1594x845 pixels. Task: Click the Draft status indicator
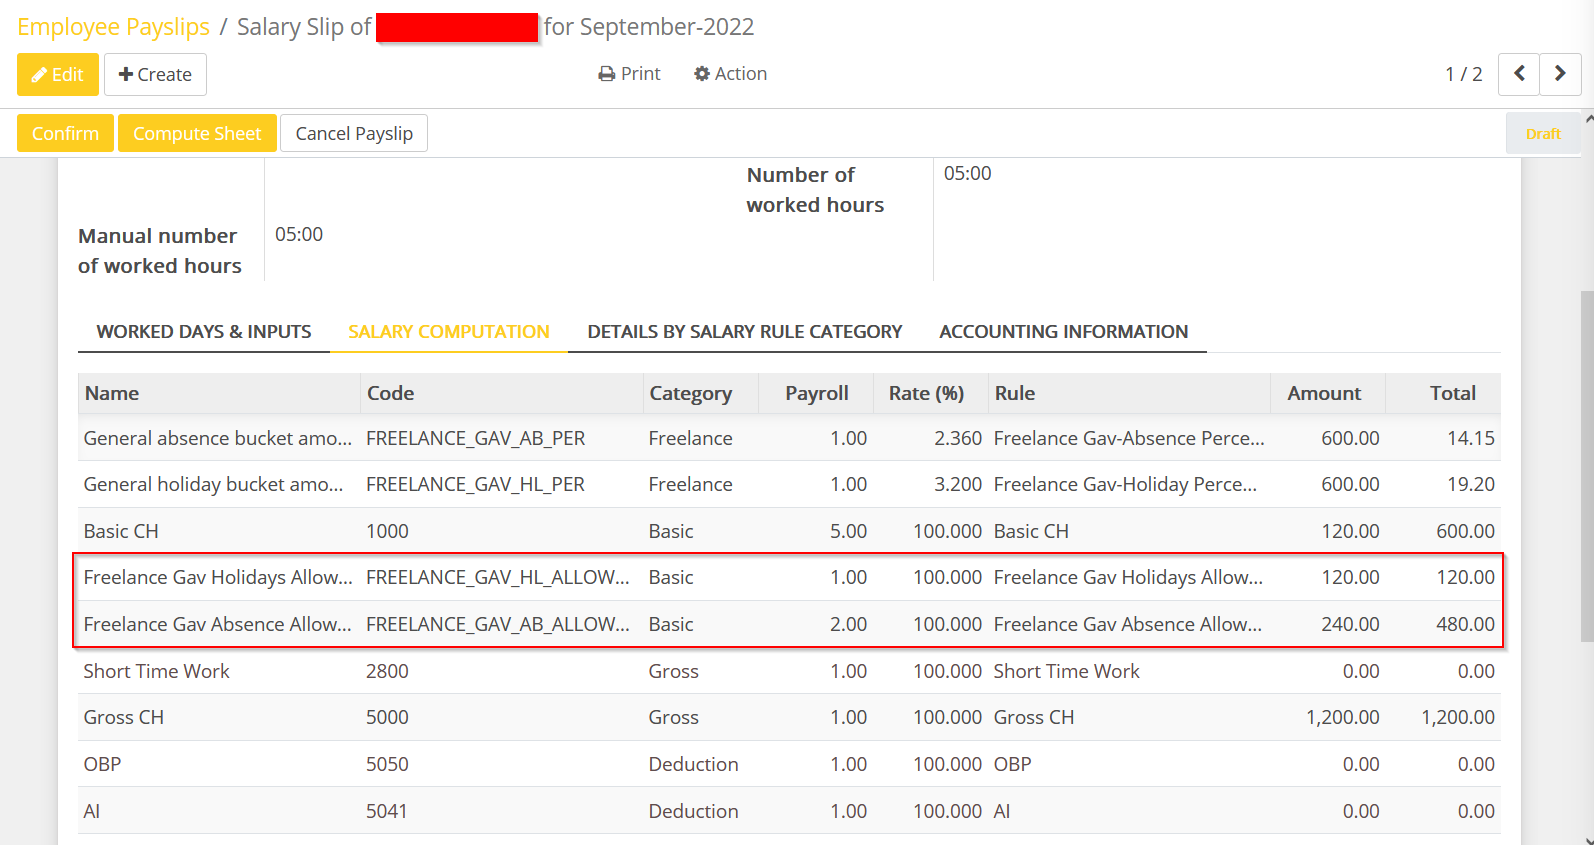pyautogui.click(x=1543, y=133)
